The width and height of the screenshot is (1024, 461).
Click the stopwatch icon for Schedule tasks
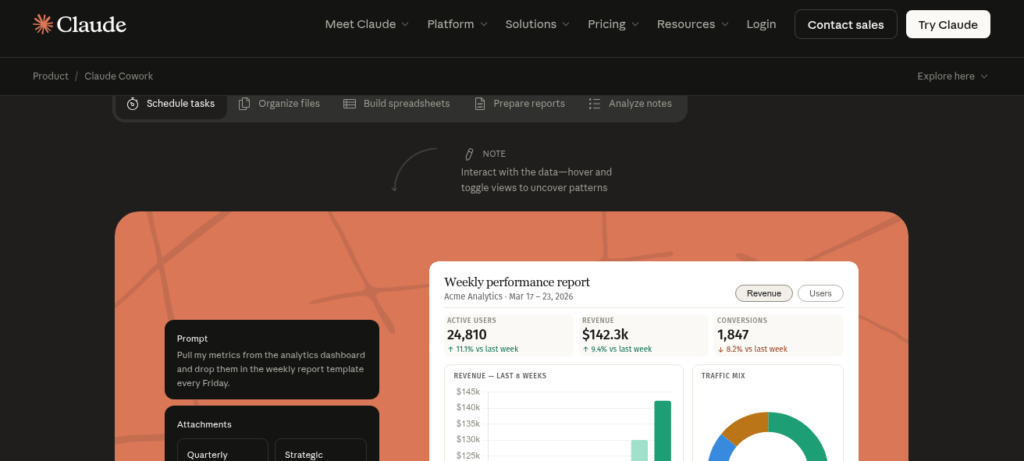[x=133, y=104]
